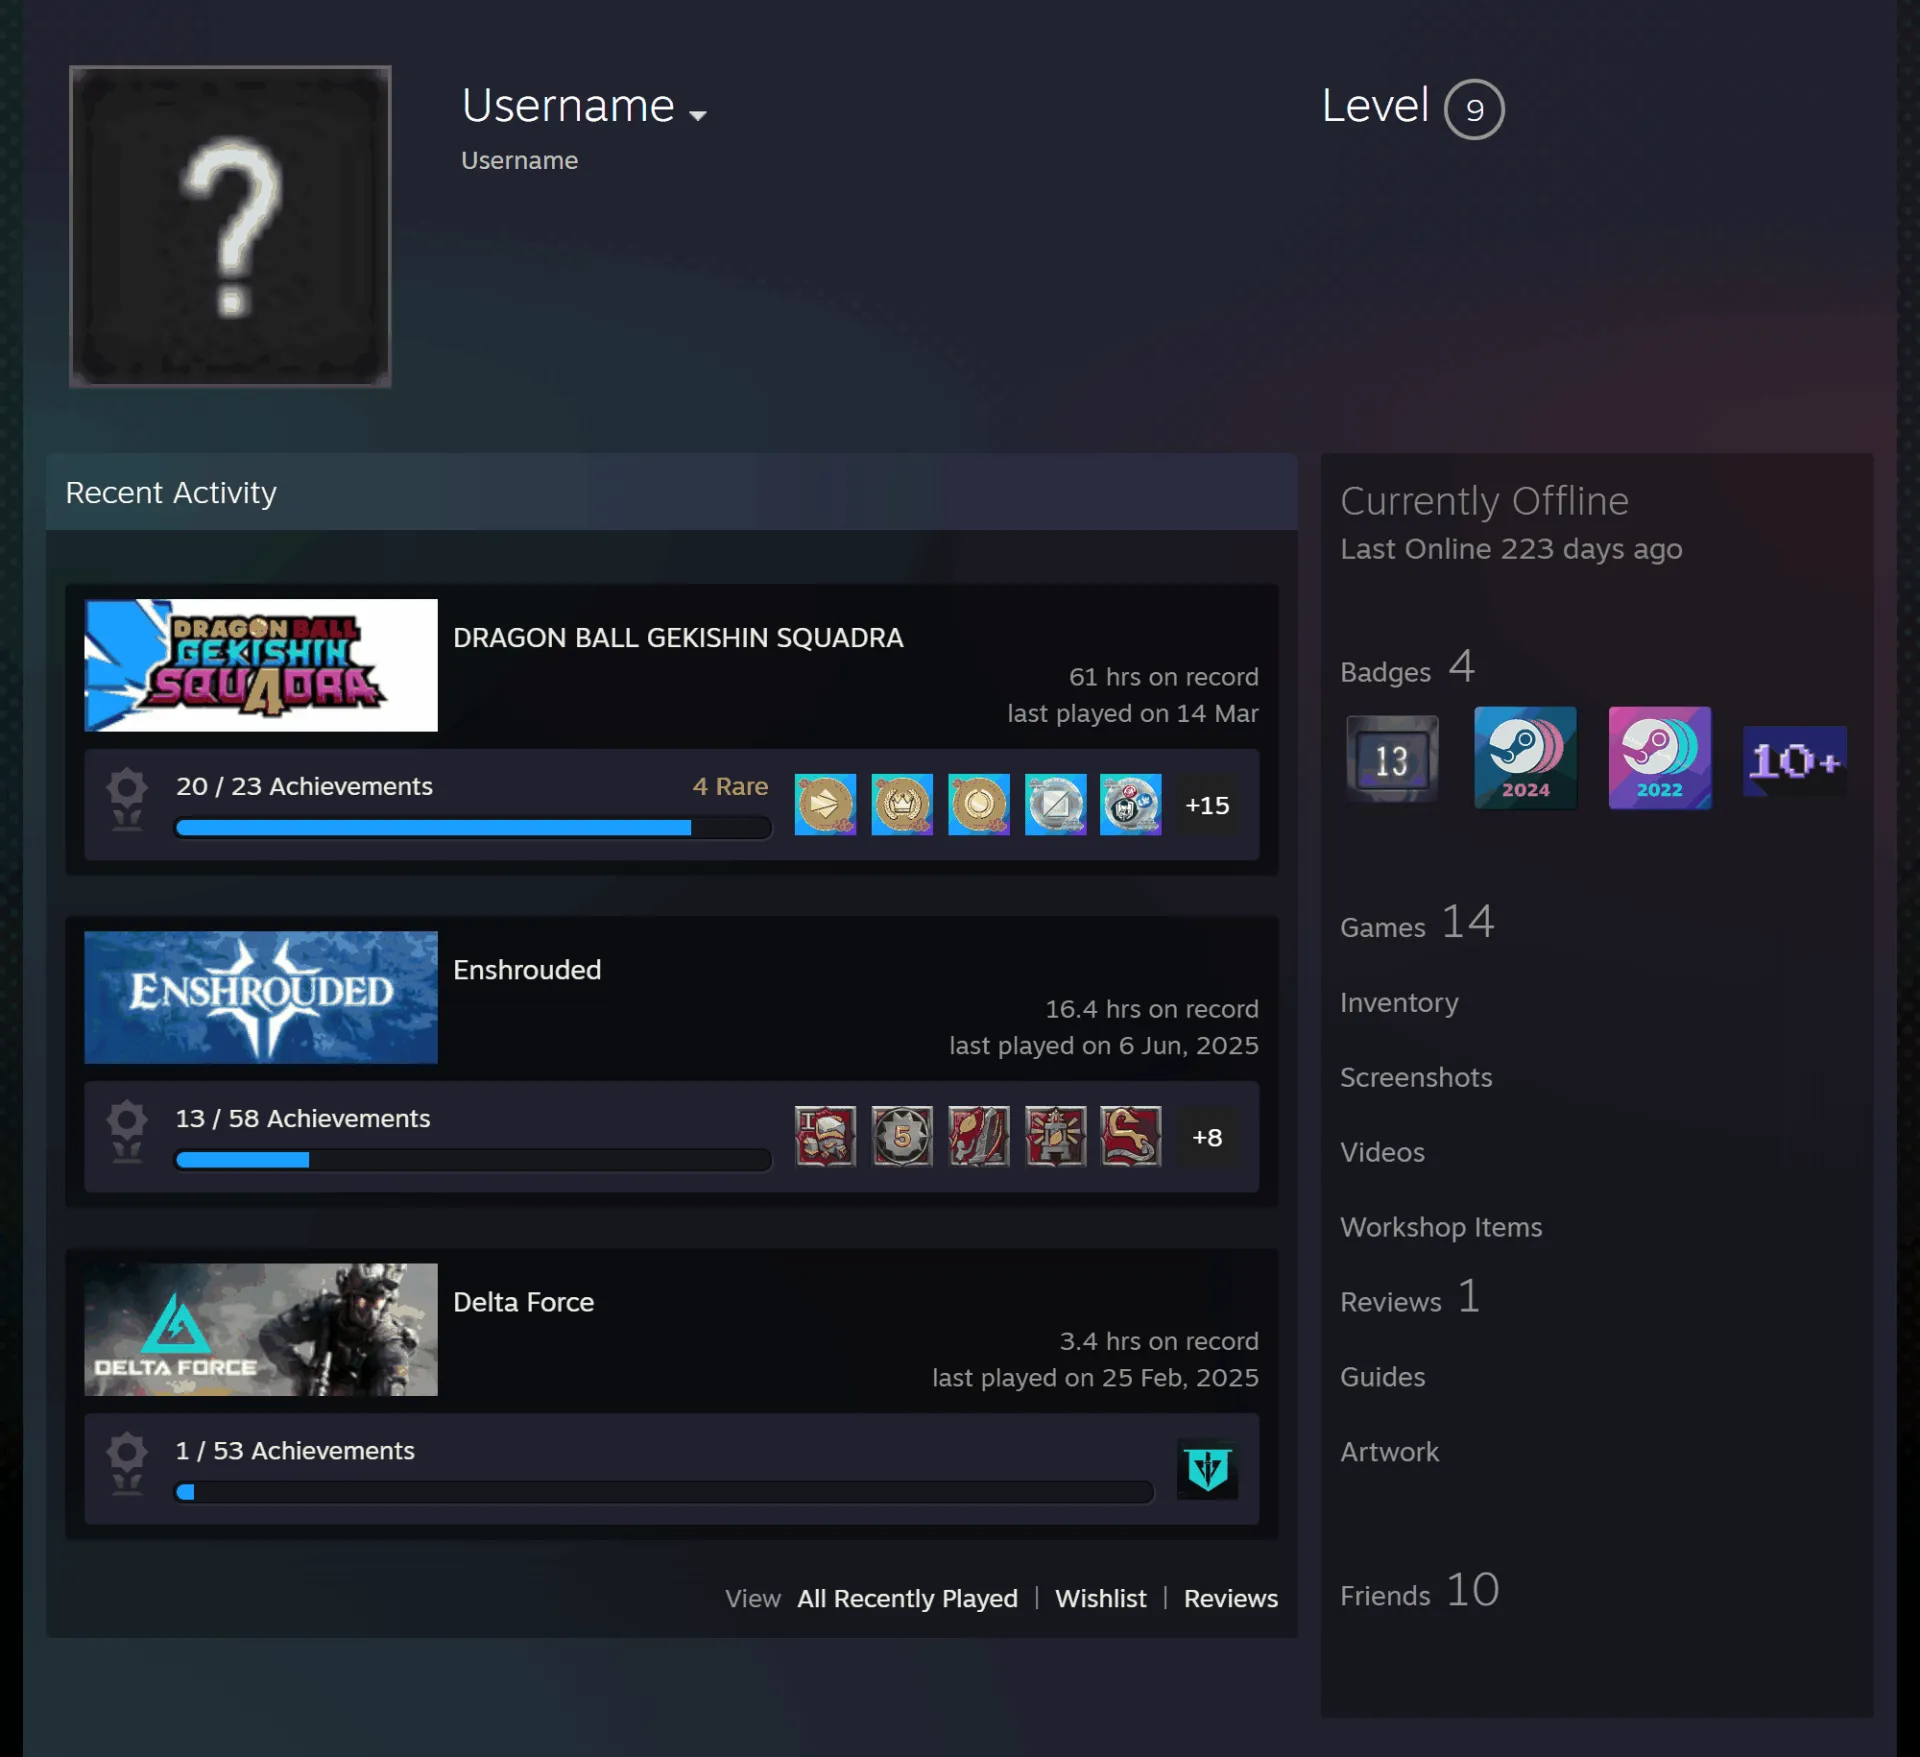Click the Enshrouded number 5 achievement icon
Screen dimensions: 1920x1757
902,1136
